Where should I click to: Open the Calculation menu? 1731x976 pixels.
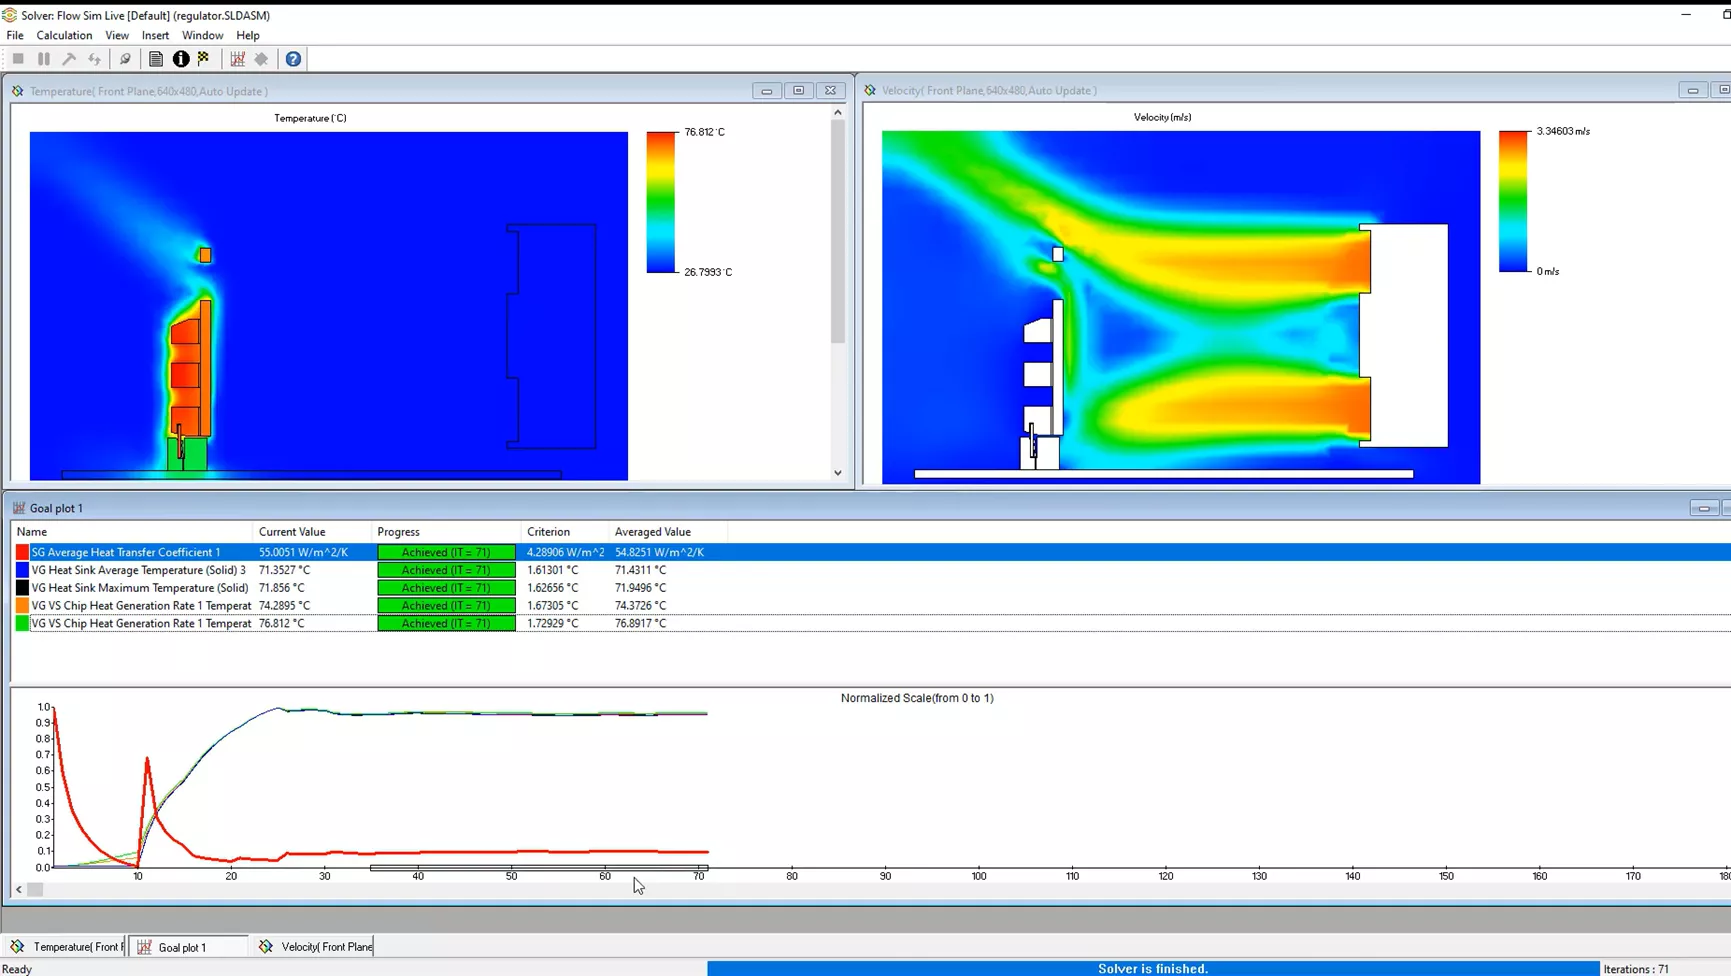tap(63, 35)
